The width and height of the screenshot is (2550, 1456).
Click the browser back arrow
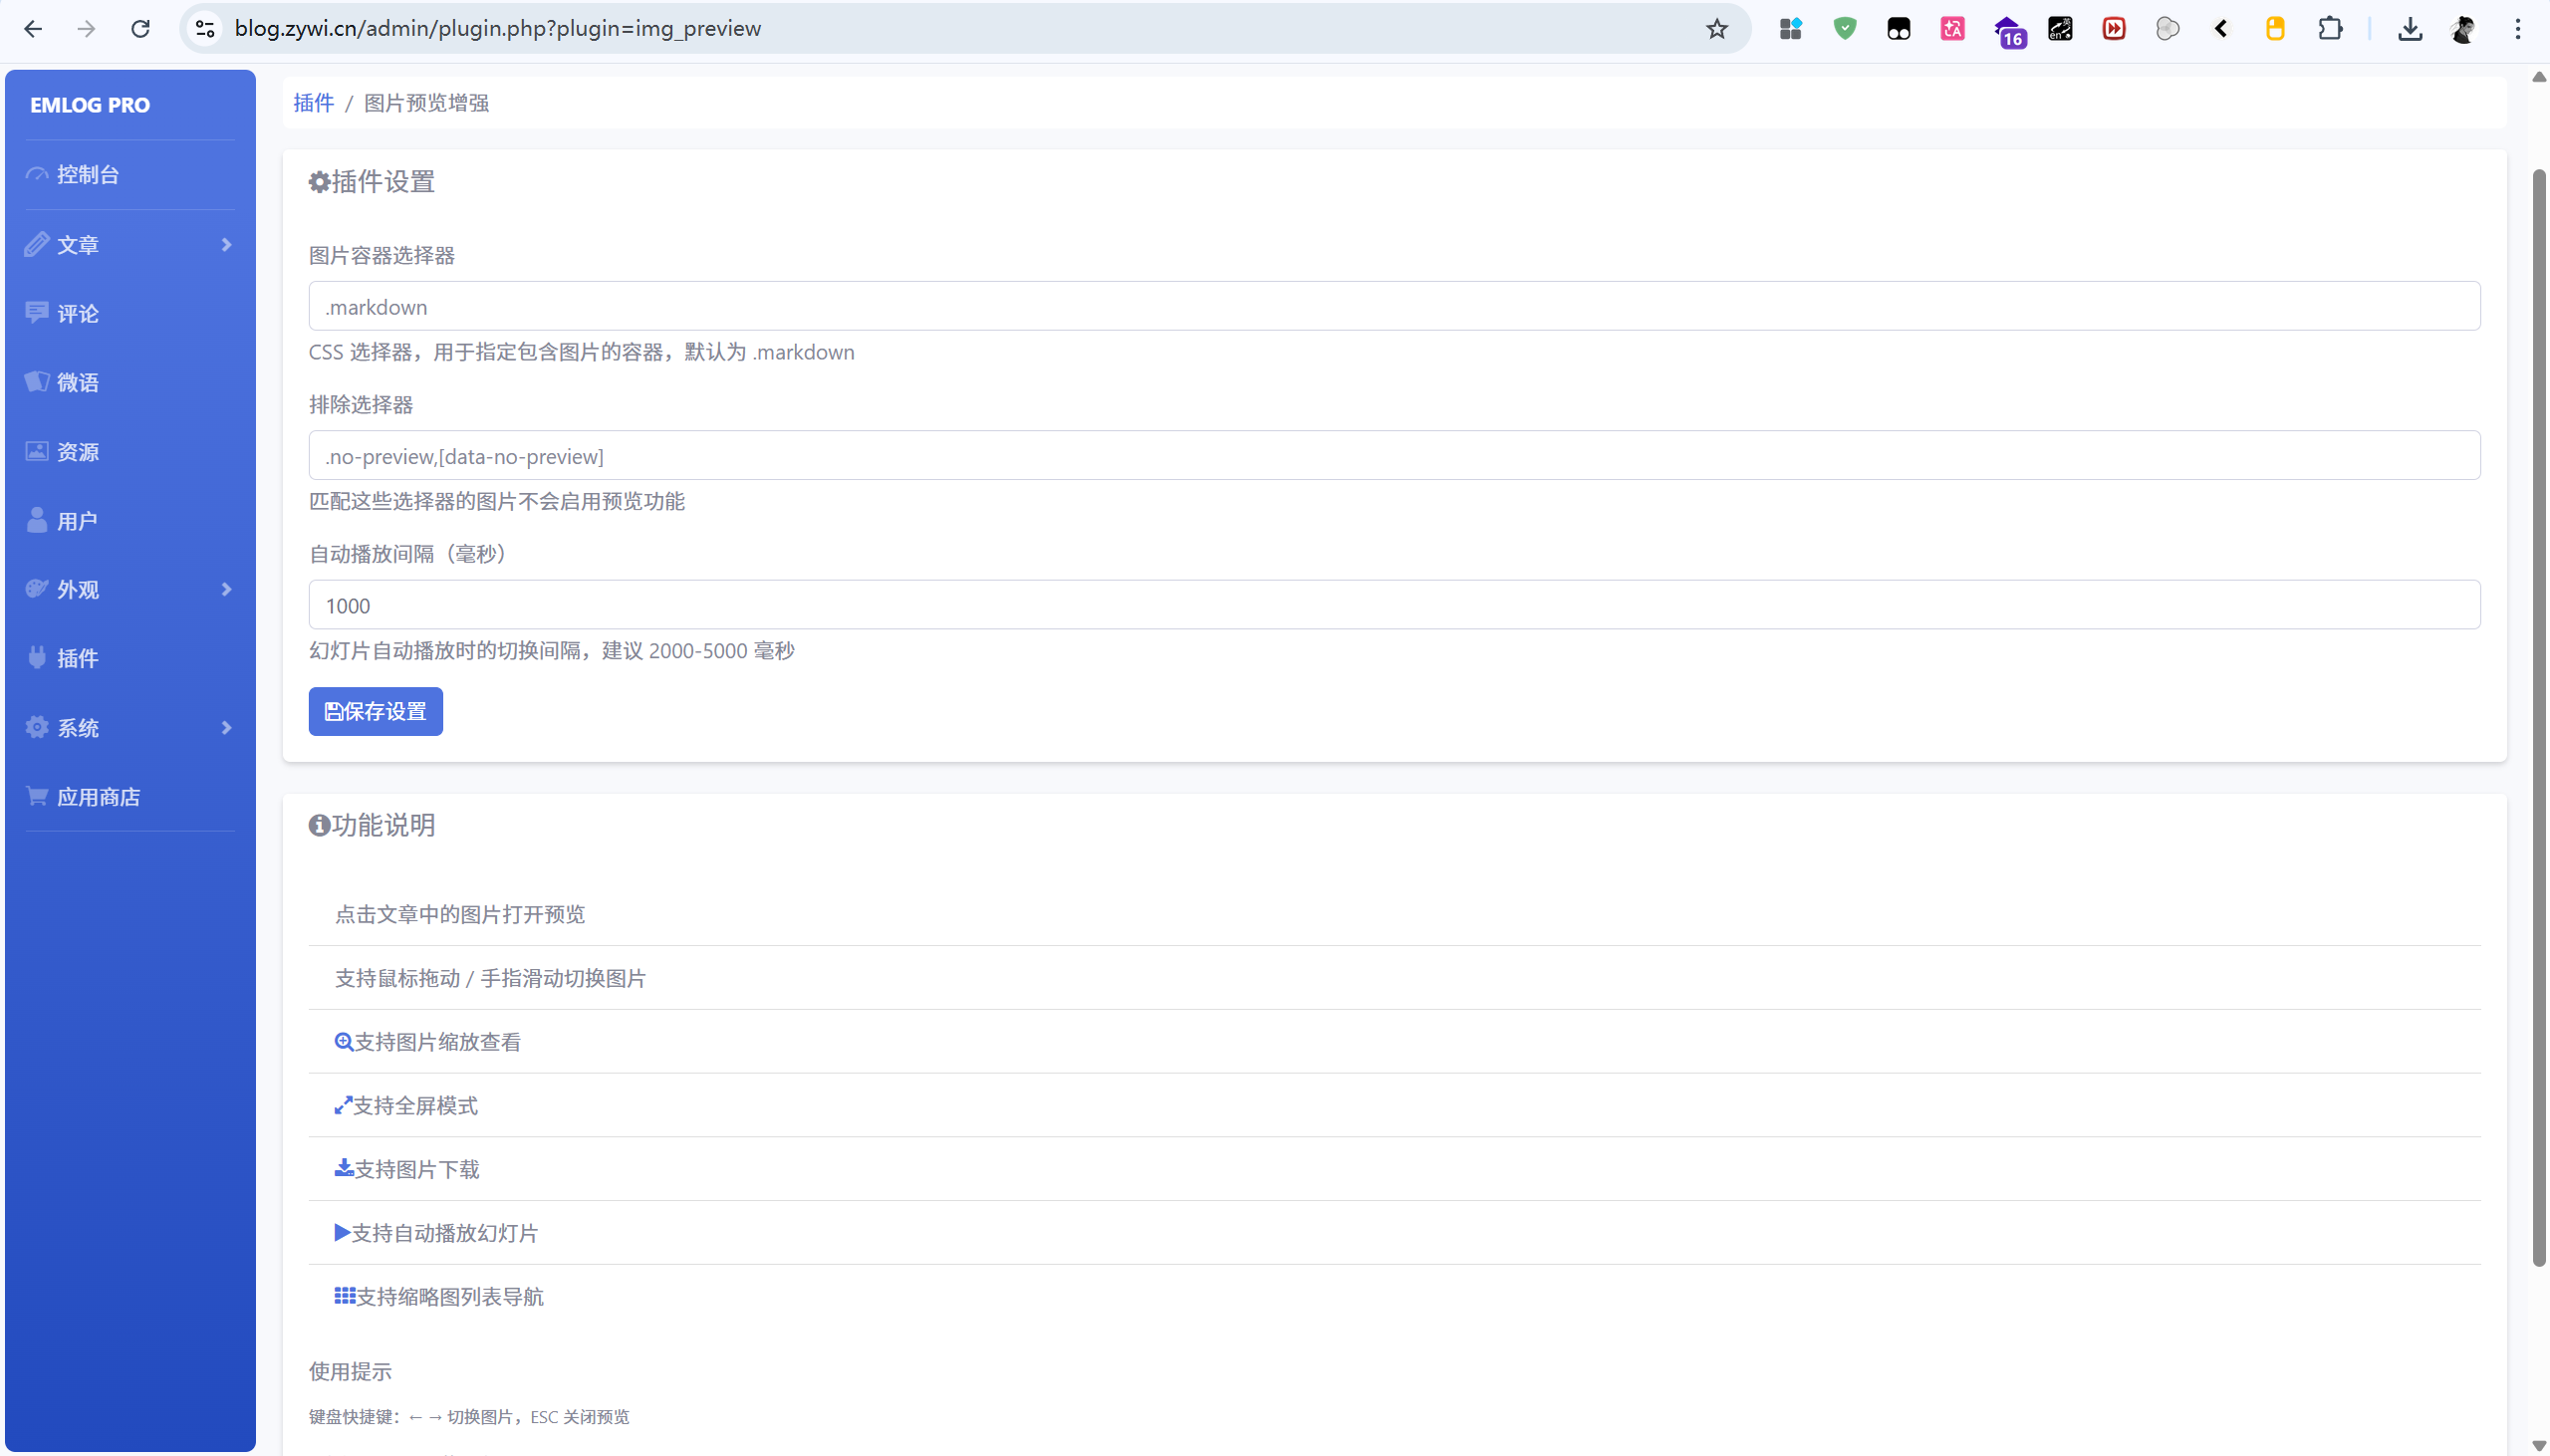[33, 29]
